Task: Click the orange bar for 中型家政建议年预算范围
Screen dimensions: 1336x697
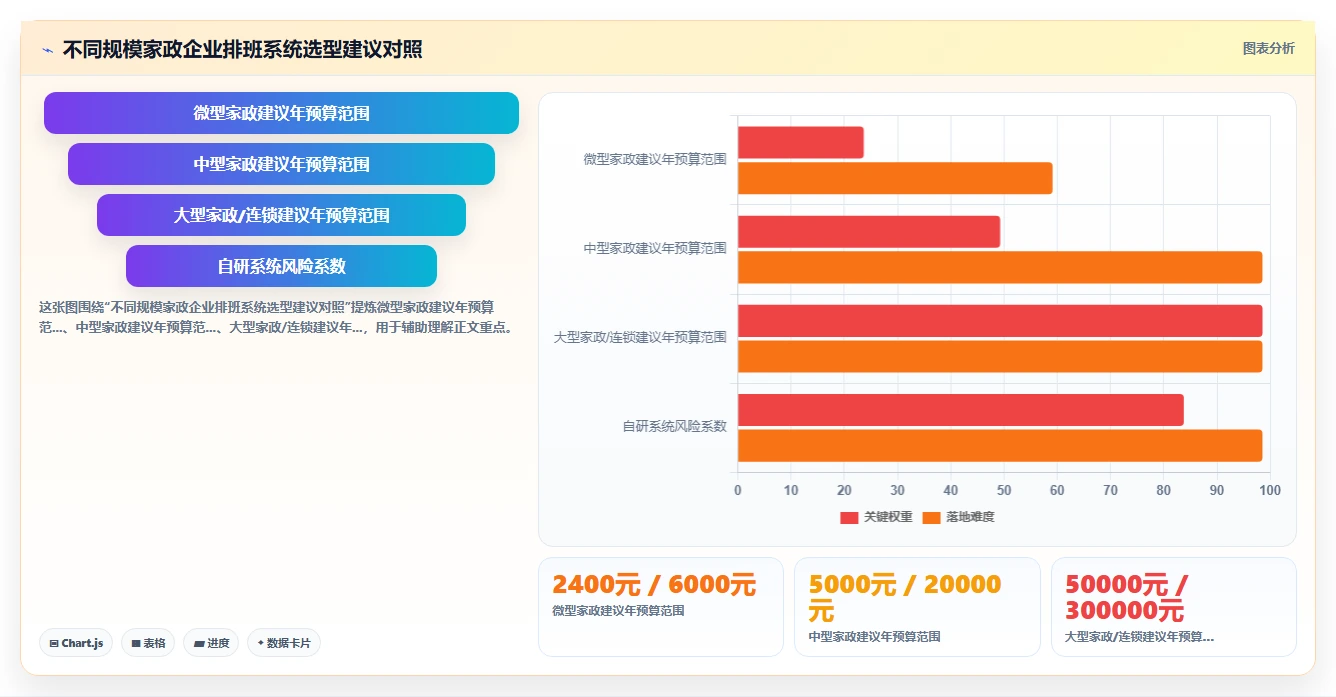Action: click(x=1000, y=267)
